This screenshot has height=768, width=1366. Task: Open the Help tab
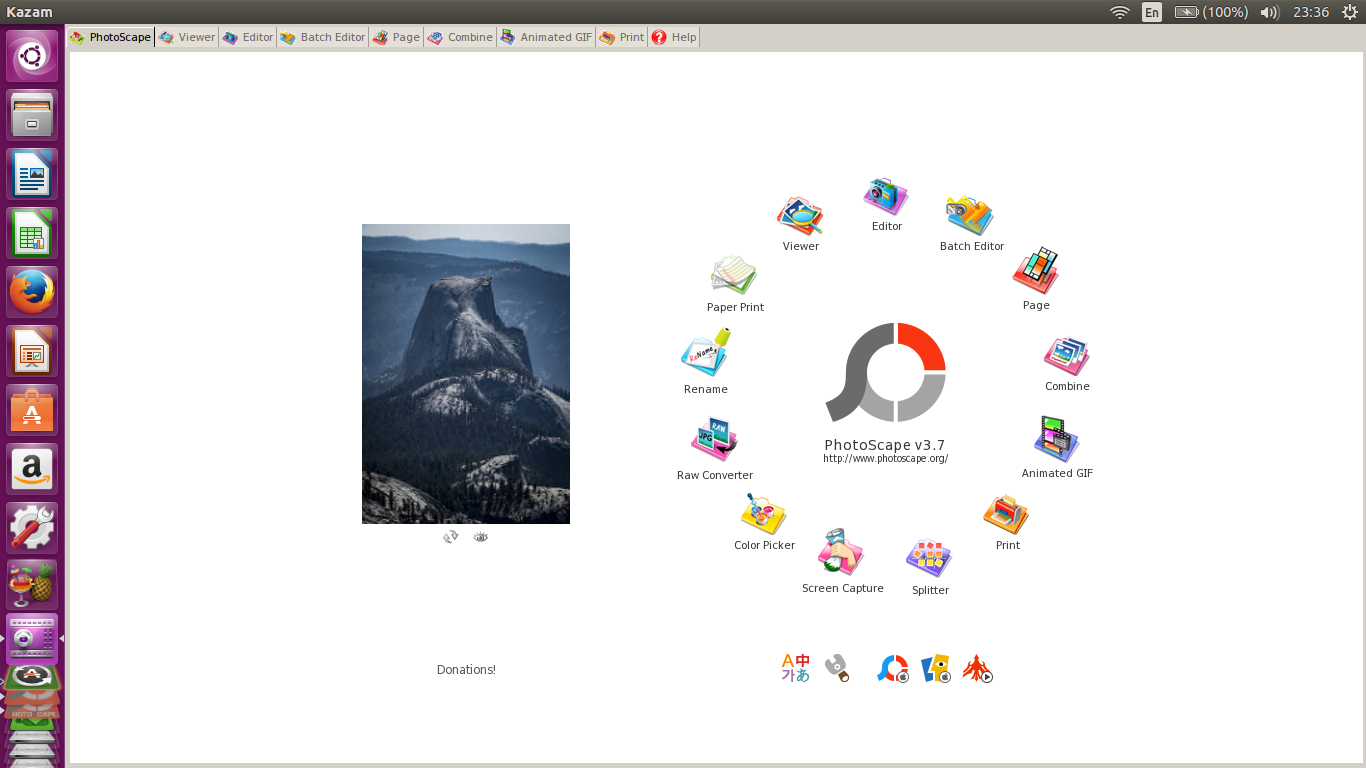point(673,37)
